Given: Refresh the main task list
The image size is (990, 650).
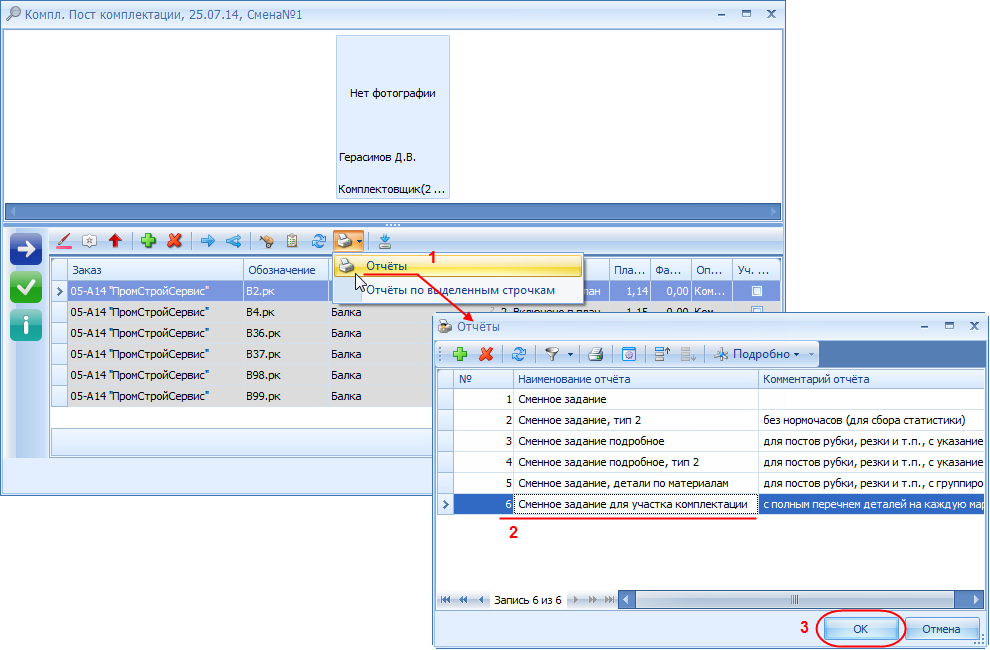Looking at the screenshot, I should coord(318,241).
